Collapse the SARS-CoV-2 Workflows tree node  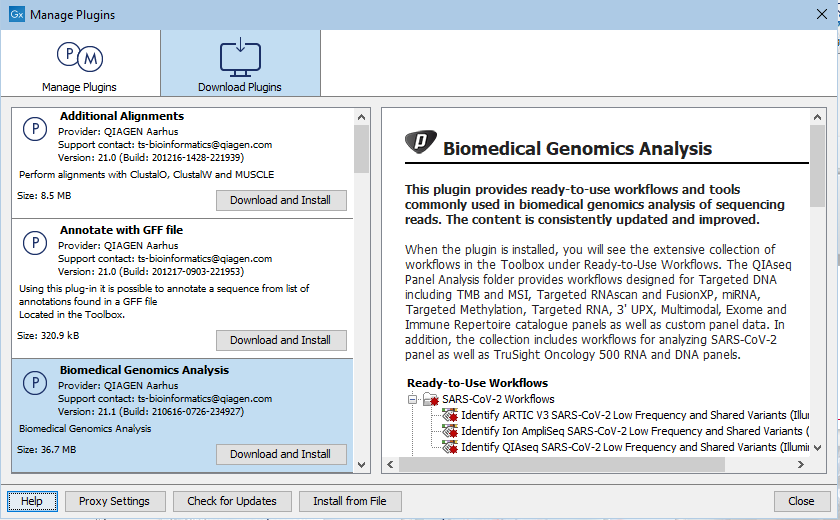[413, 399]
